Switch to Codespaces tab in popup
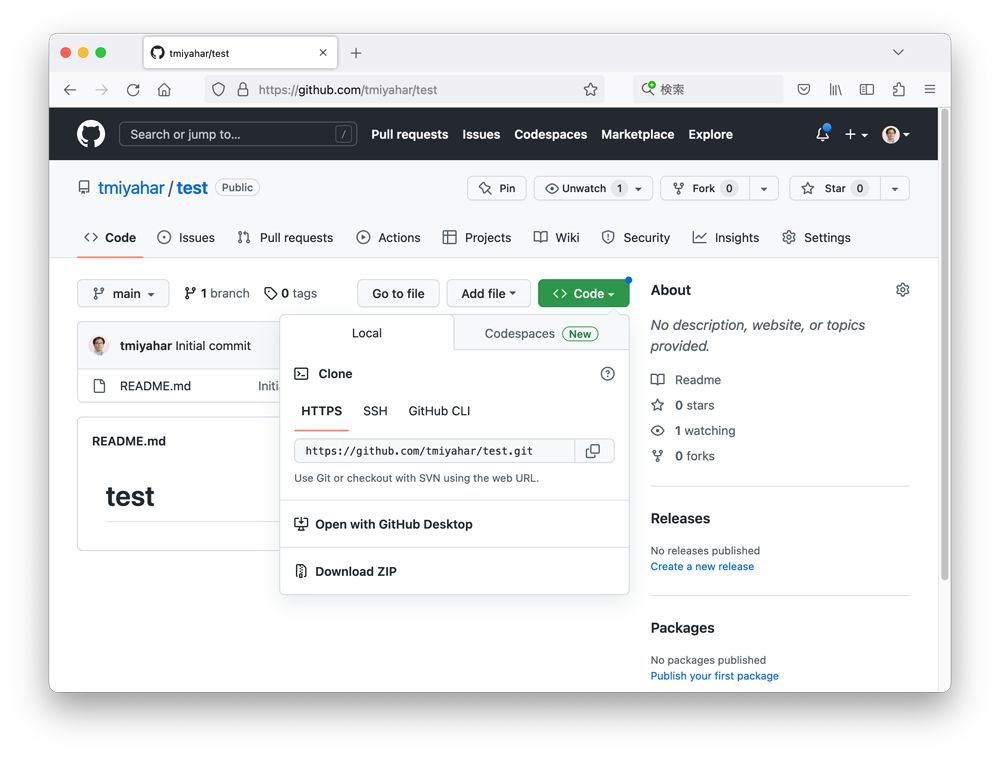The image size is (1000, 757). click(541, 334)
